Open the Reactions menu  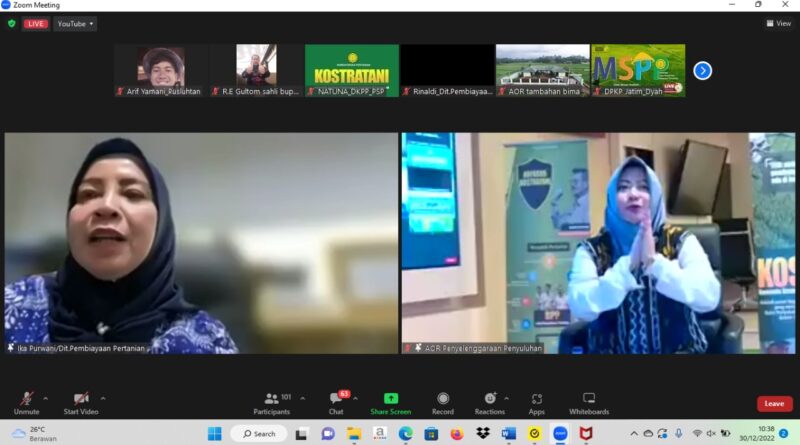click(x=489, y=399)
